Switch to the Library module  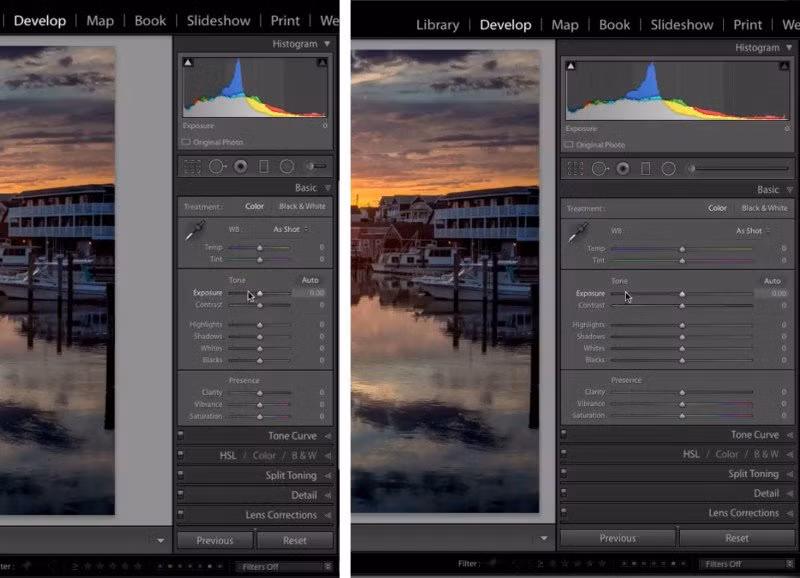pos(437,24)
